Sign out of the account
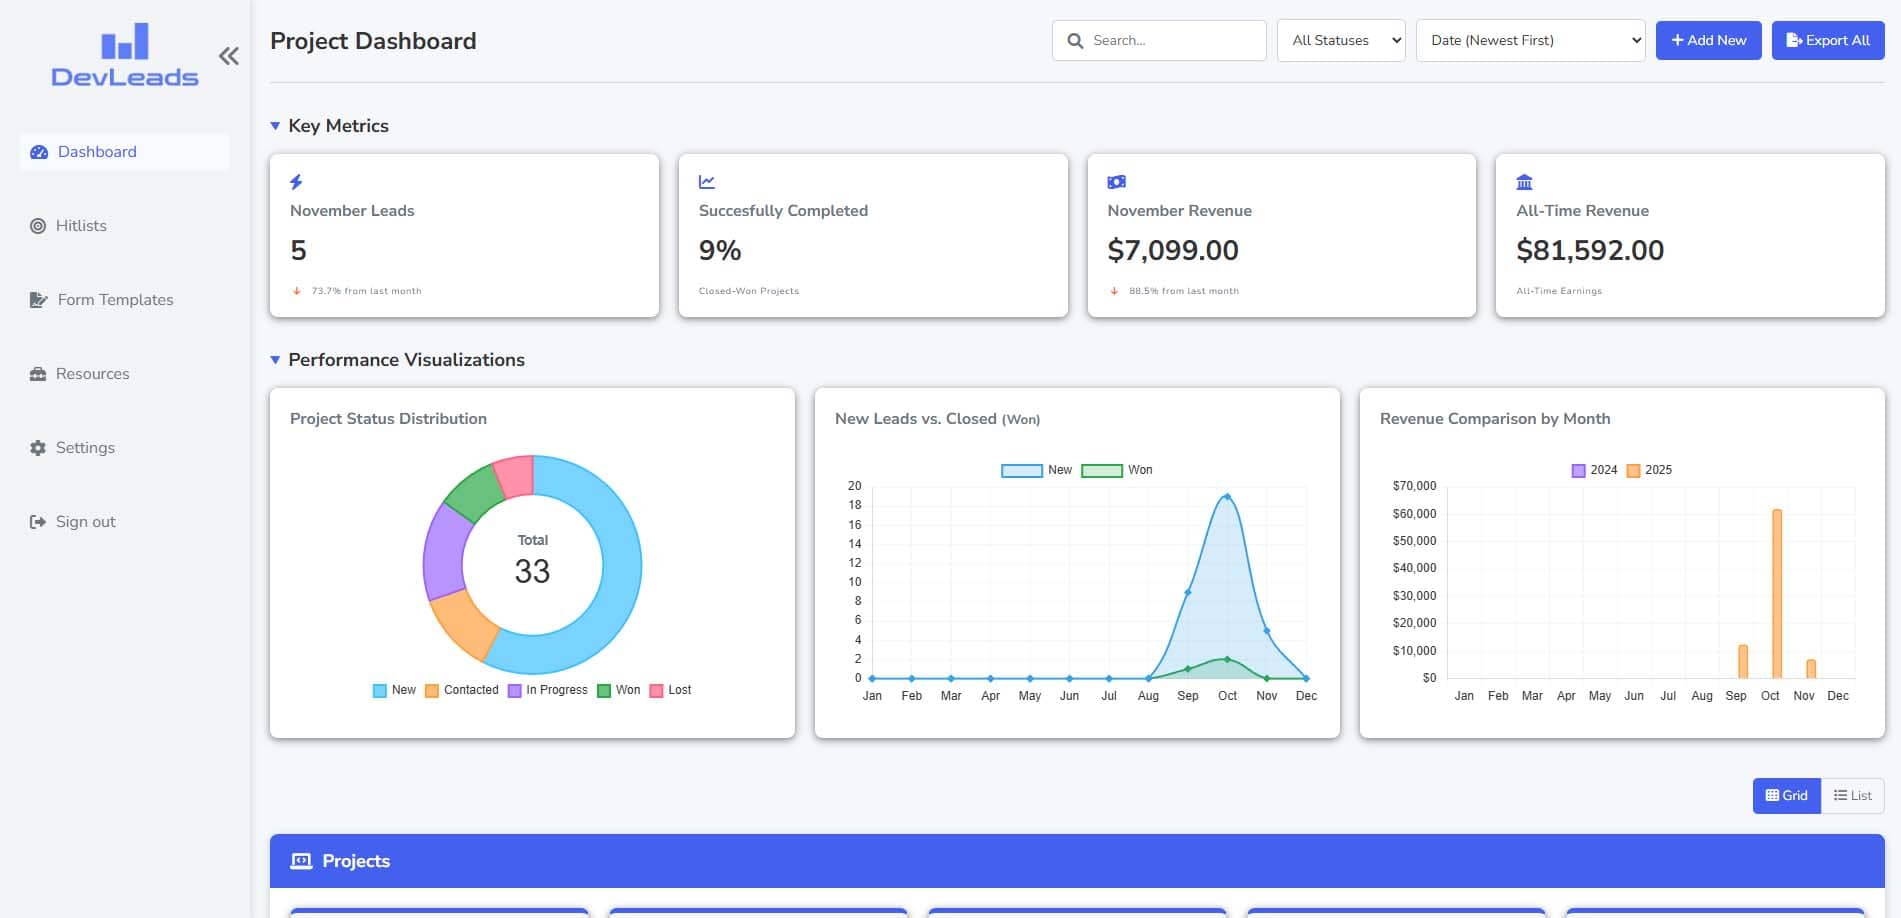Image resolution: width=1901 pixels, height=918 pixels. pos(124,522)
